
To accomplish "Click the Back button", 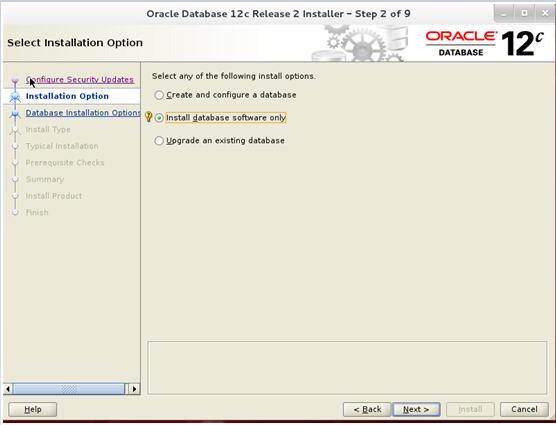I will (367, 409).
